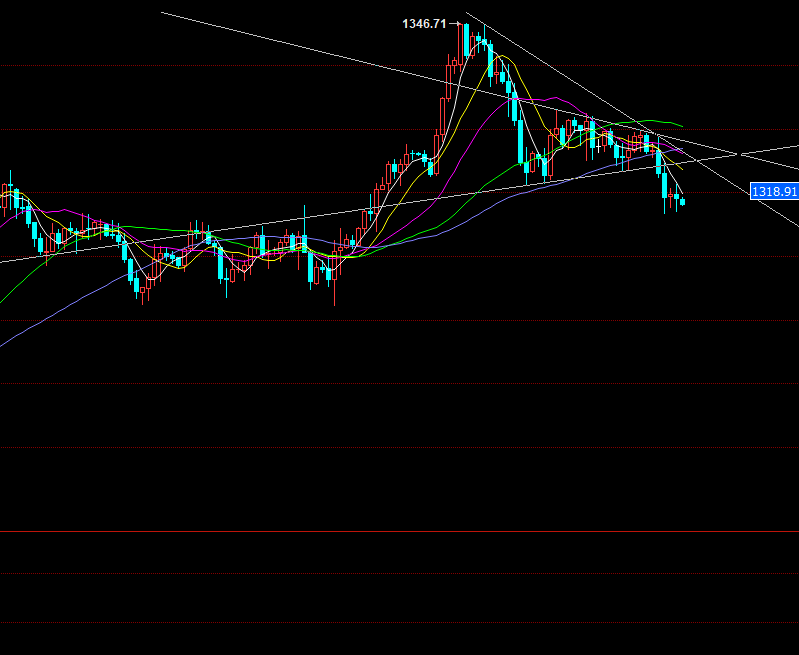Click the 1318.91 current price label
The width and height of the screenshot is (799, 655).
[x=774, y=191]
